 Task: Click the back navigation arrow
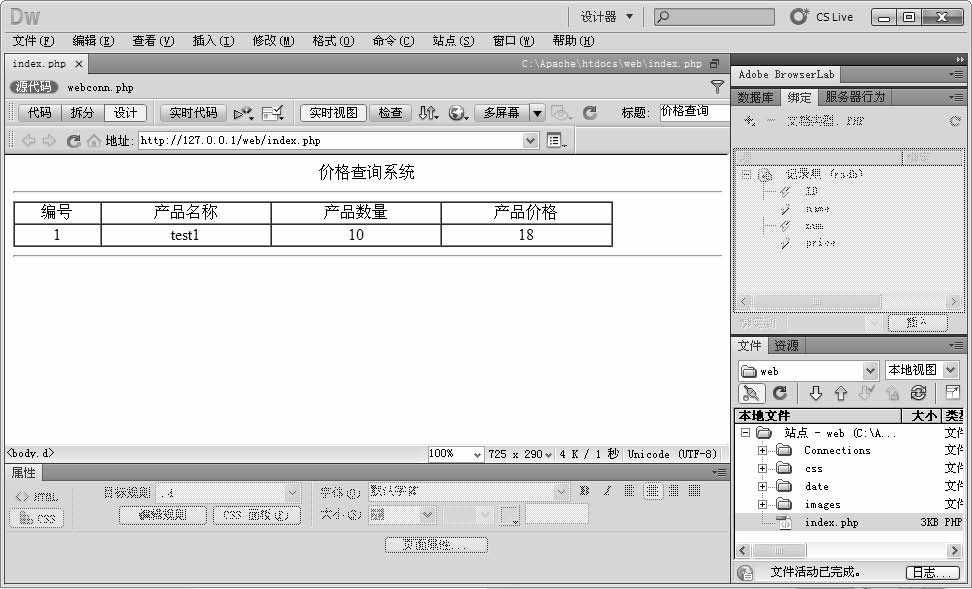tap(29, 141)
